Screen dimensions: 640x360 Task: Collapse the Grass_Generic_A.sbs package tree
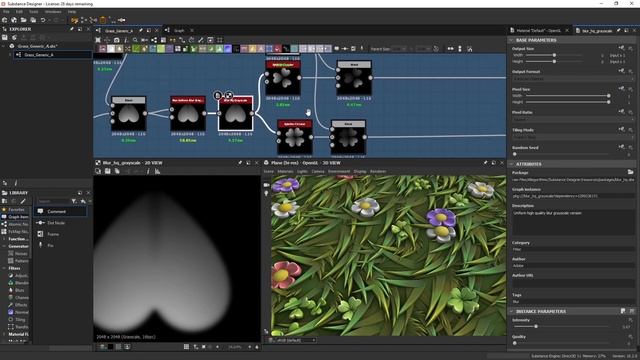click(x=4, y=46)
